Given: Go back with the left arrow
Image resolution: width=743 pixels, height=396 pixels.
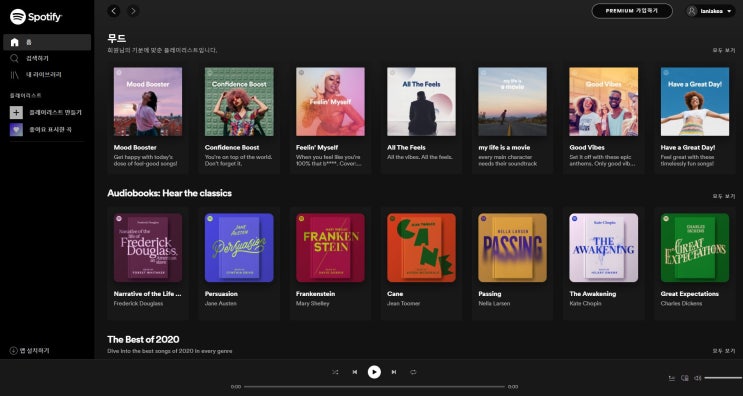Looking at the screenshot, I should pyautogui.click(x=114, y=11).
